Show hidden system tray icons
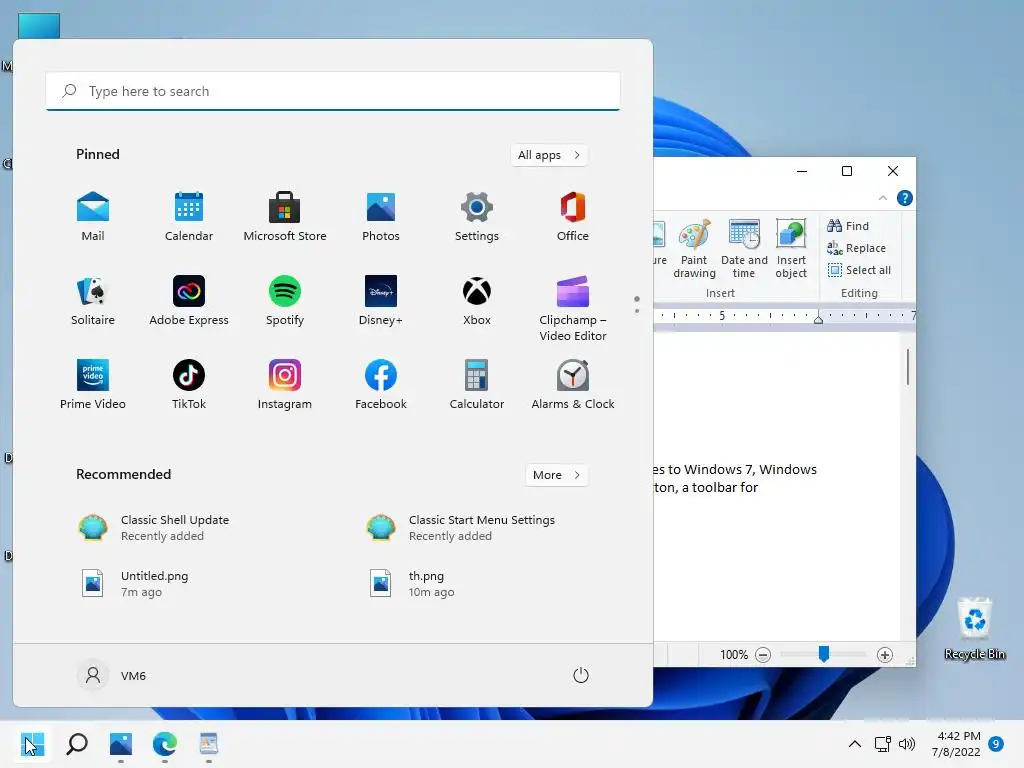This screenshot has height=768, width=1024. [x=854, y=744]
